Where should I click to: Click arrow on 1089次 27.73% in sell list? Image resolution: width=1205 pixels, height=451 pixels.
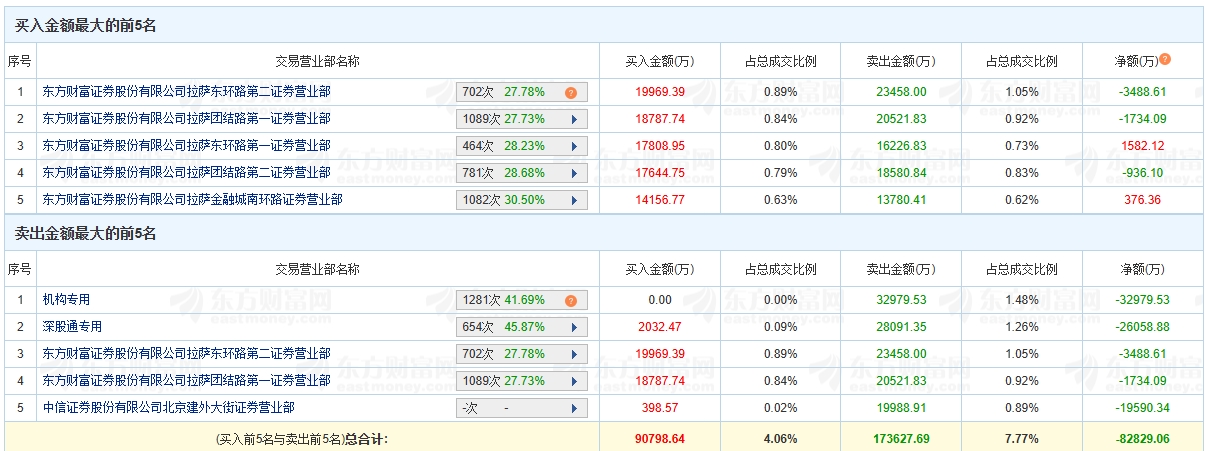574,381
